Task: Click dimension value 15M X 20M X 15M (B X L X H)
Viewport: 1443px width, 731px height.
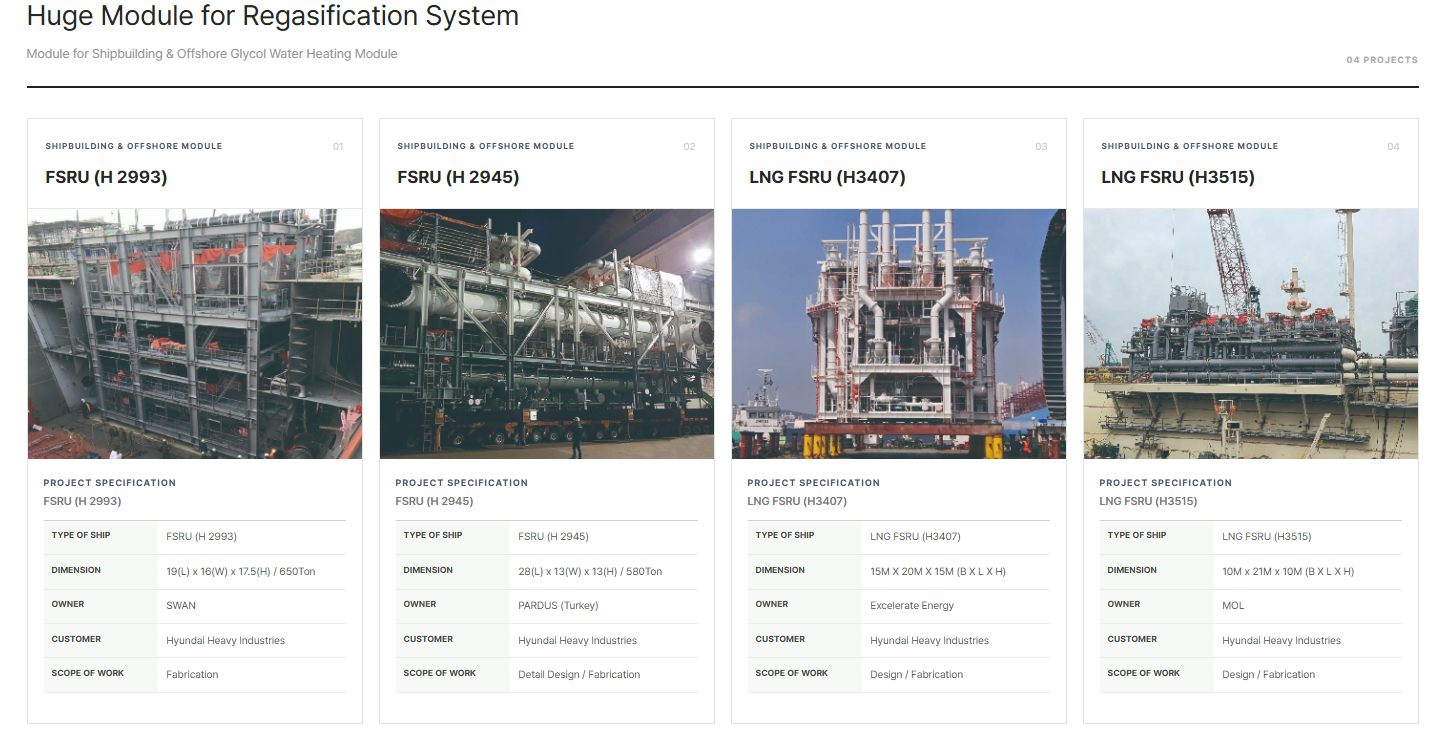Action: (938, 572)
